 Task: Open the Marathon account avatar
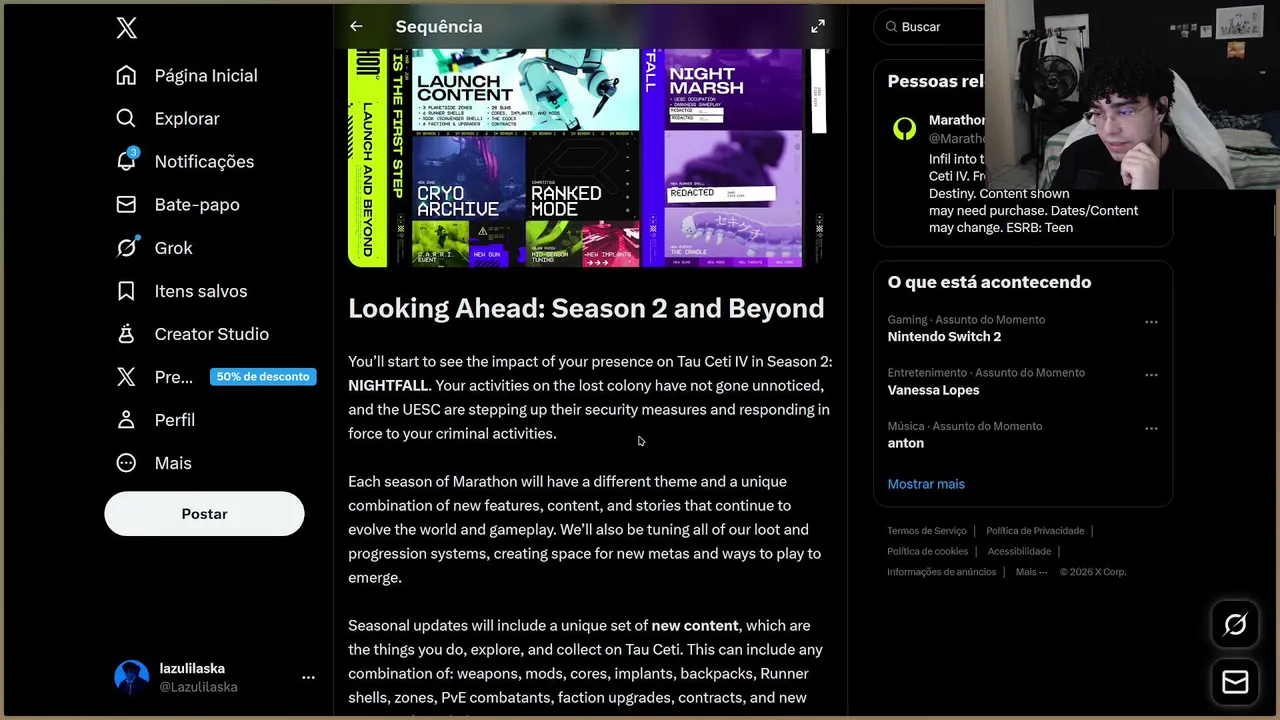(x=904, y=128)
